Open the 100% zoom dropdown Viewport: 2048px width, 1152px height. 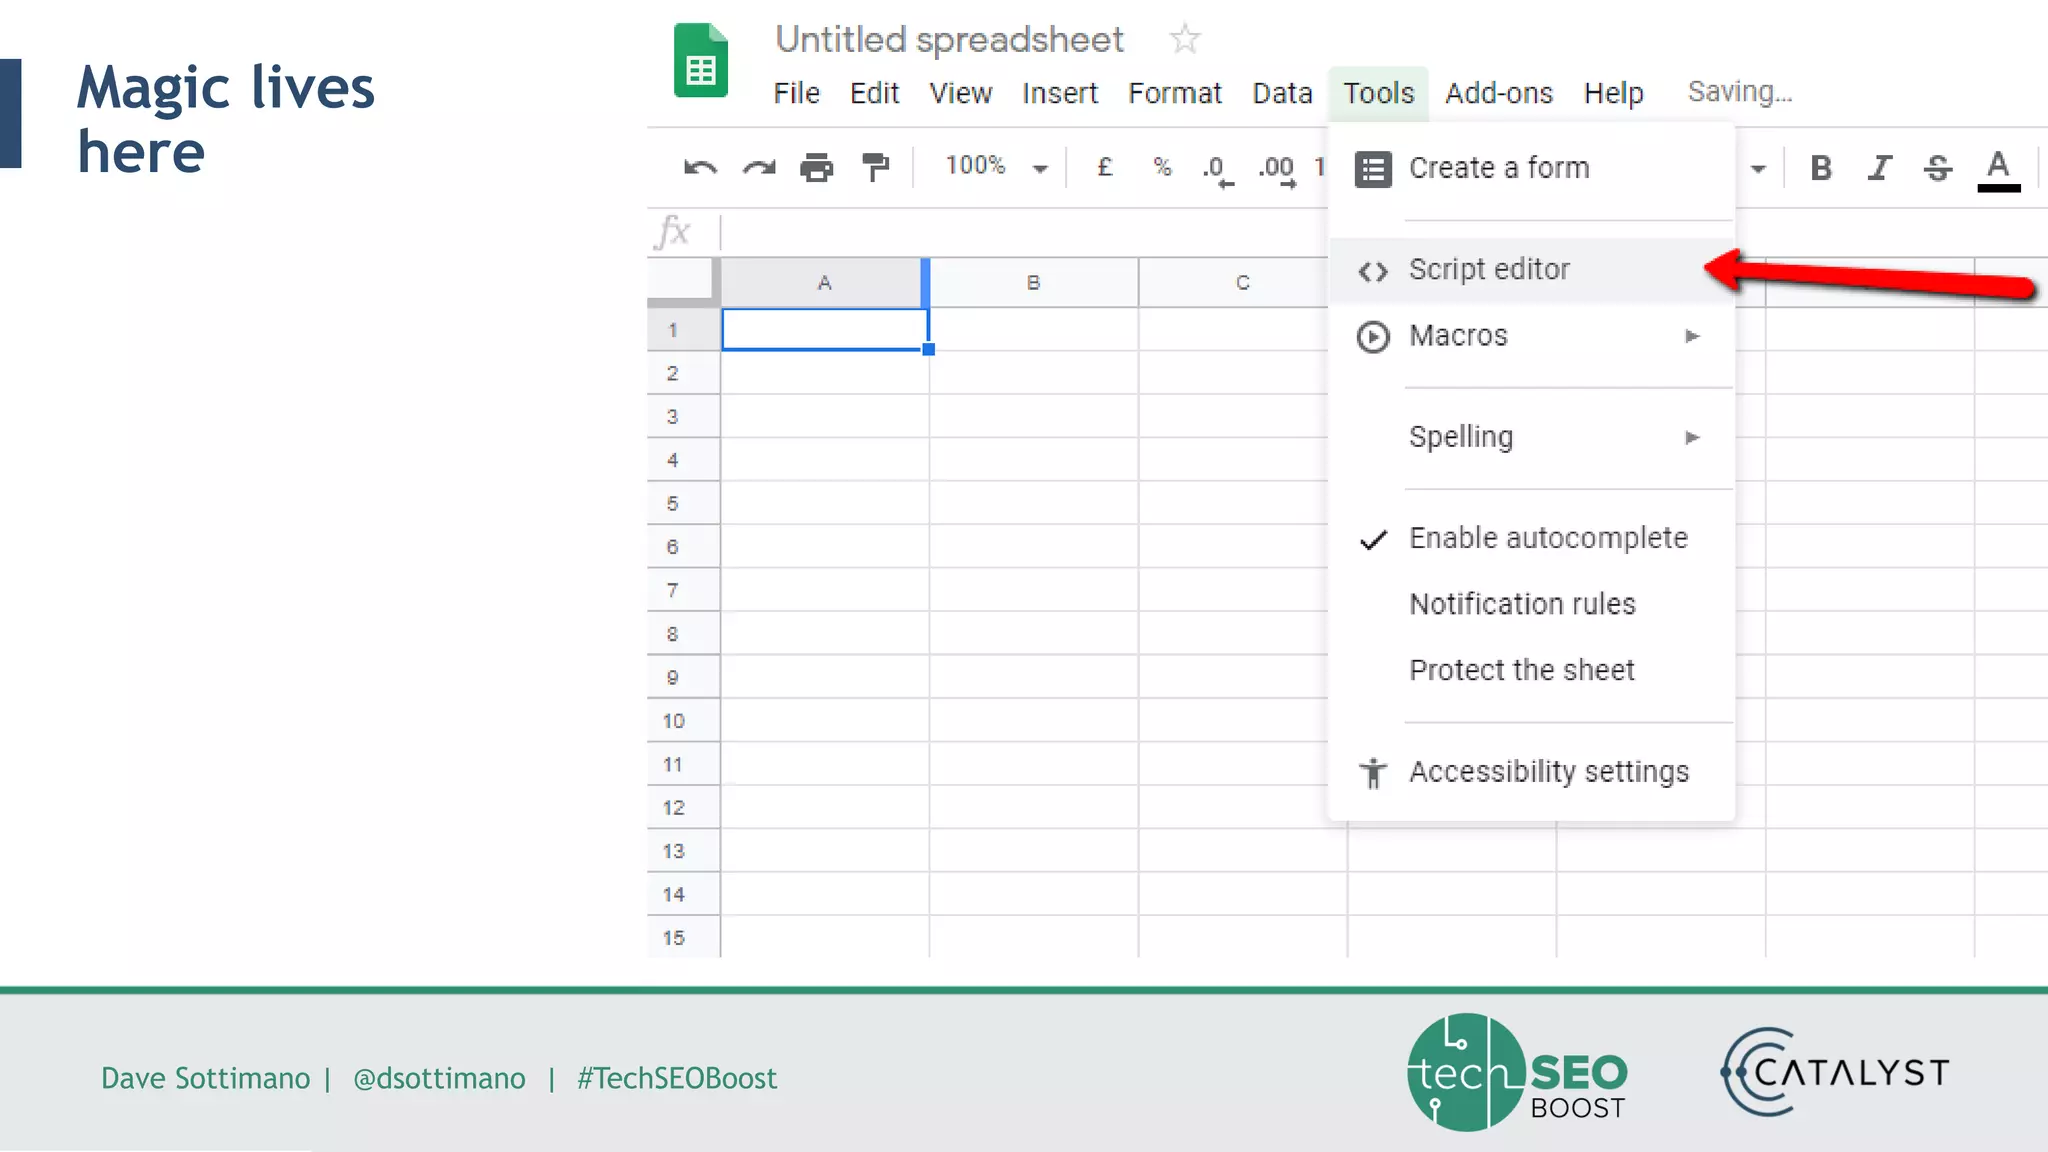pos(996,167)
